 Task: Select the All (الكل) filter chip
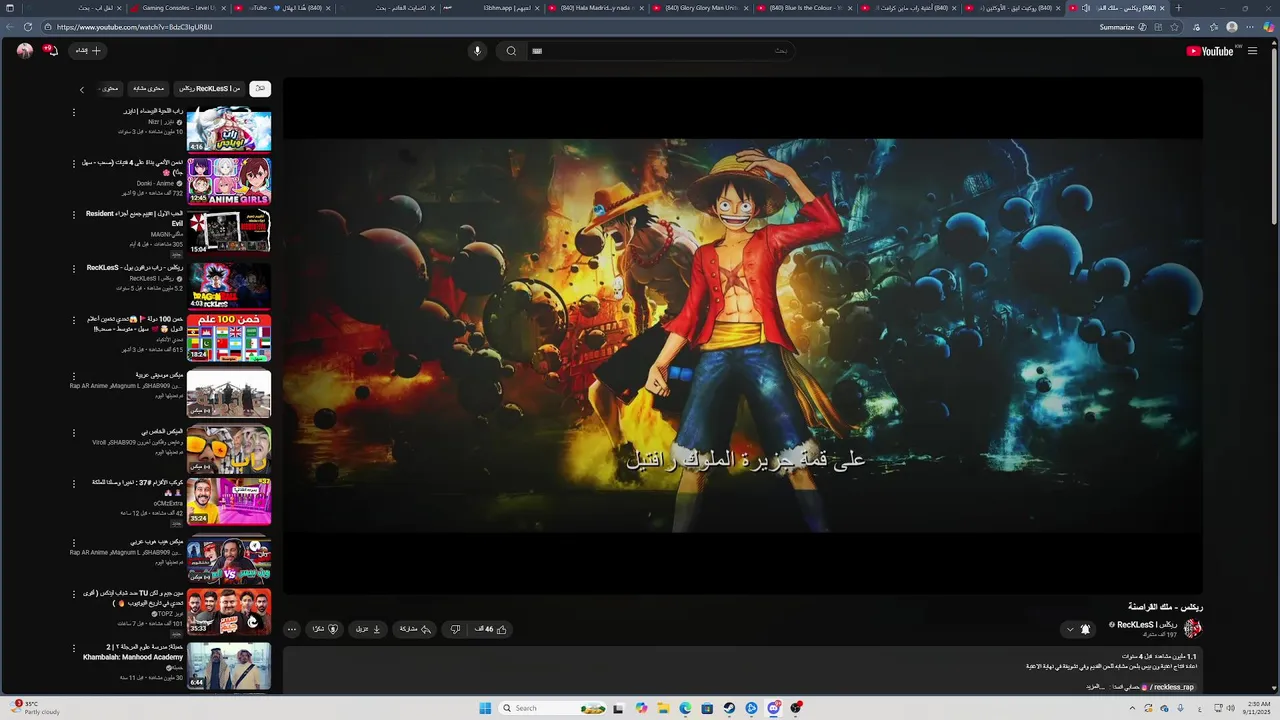[260, 89]
